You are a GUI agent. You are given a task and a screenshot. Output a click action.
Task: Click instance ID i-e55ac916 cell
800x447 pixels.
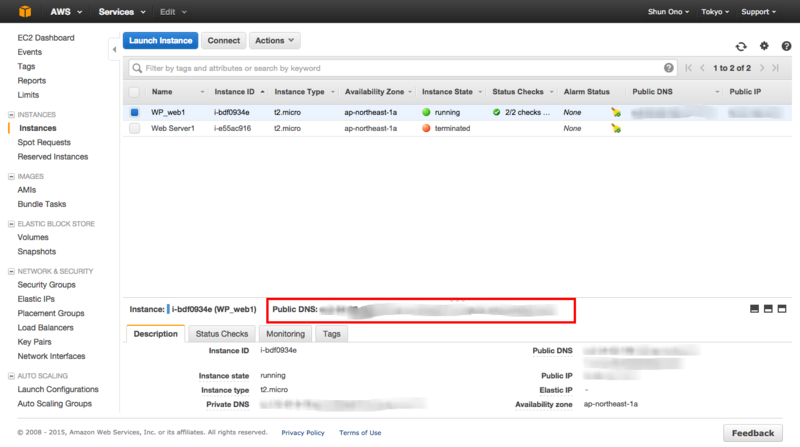coord(233,129)
